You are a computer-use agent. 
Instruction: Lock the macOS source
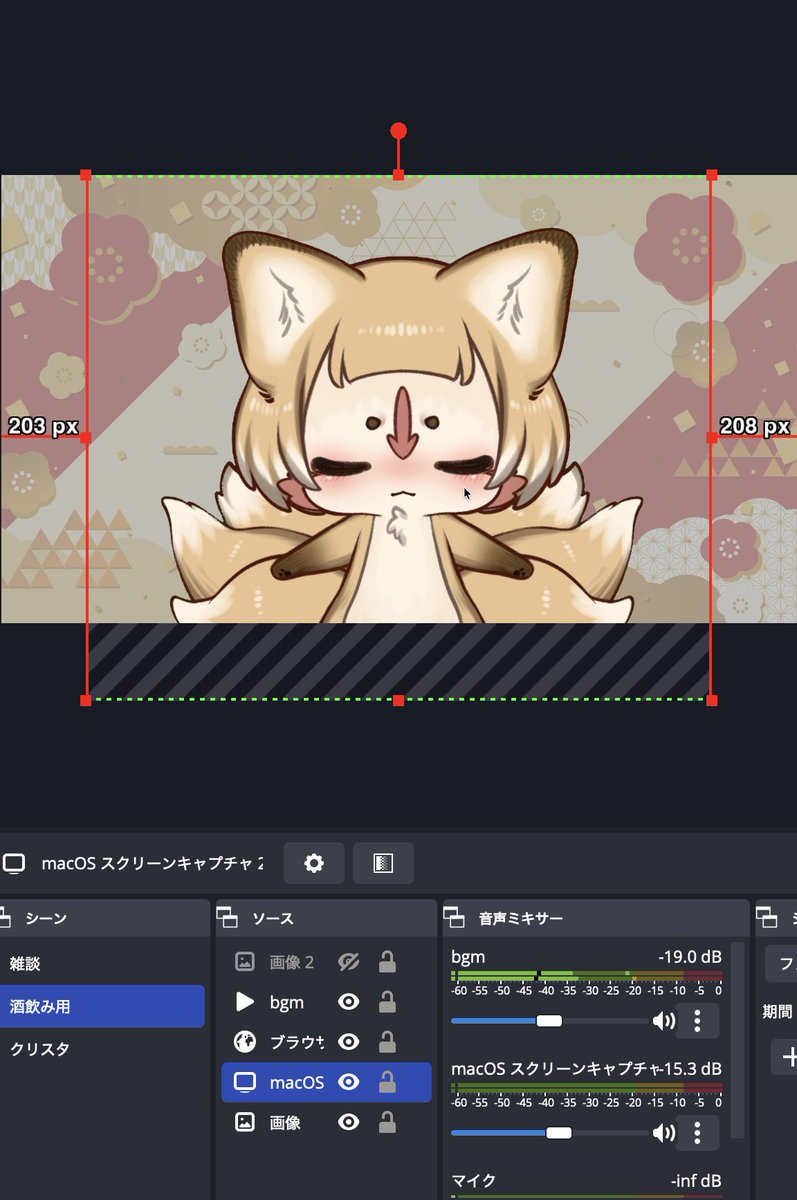(387, 1082)
